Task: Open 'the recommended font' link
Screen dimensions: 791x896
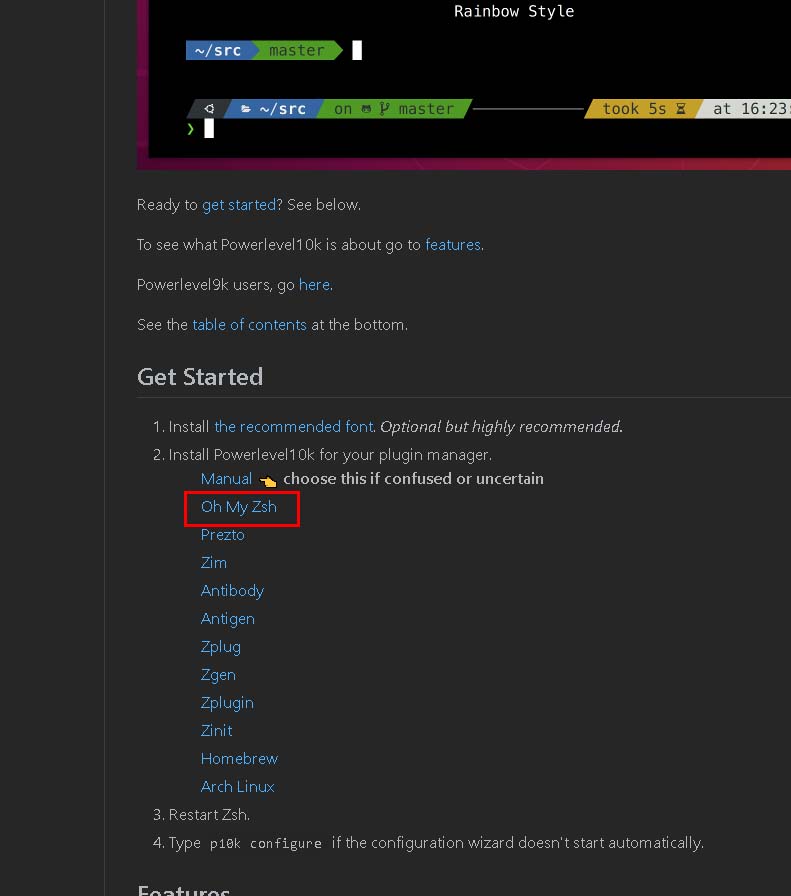Action: (294, 426)
